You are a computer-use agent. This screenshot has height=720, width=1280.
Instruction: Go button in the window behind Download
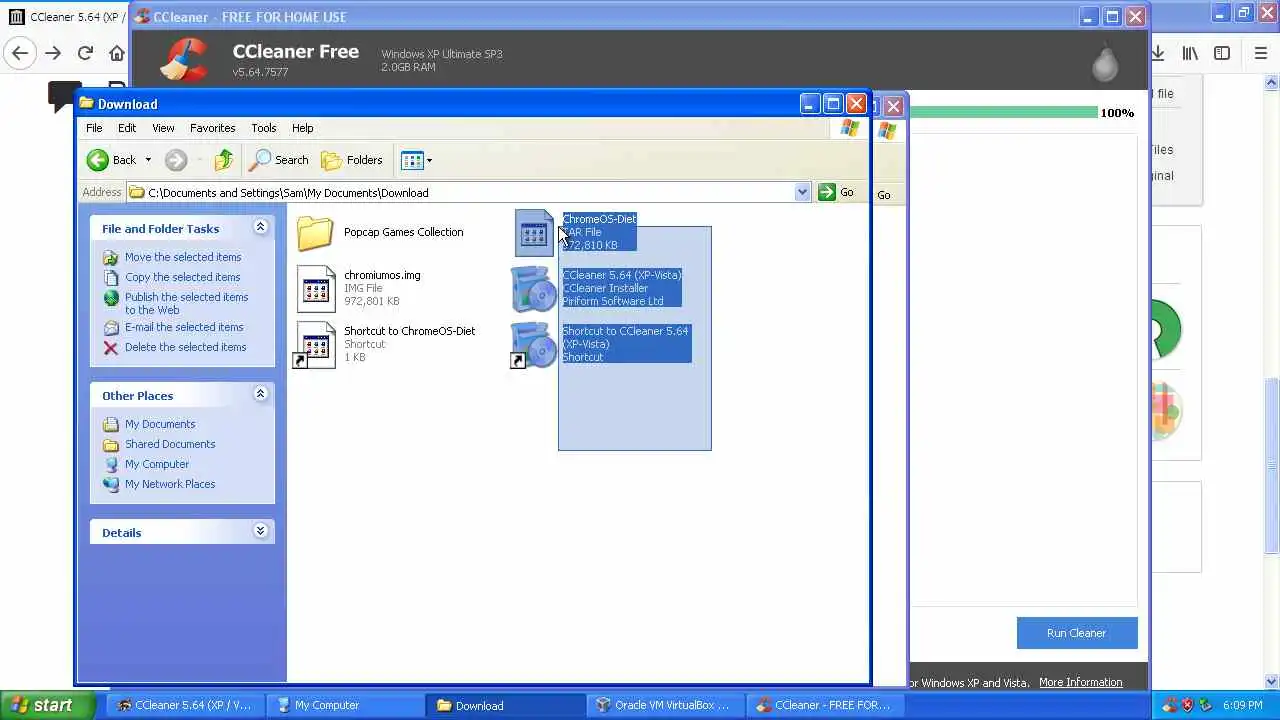(884, 194)
